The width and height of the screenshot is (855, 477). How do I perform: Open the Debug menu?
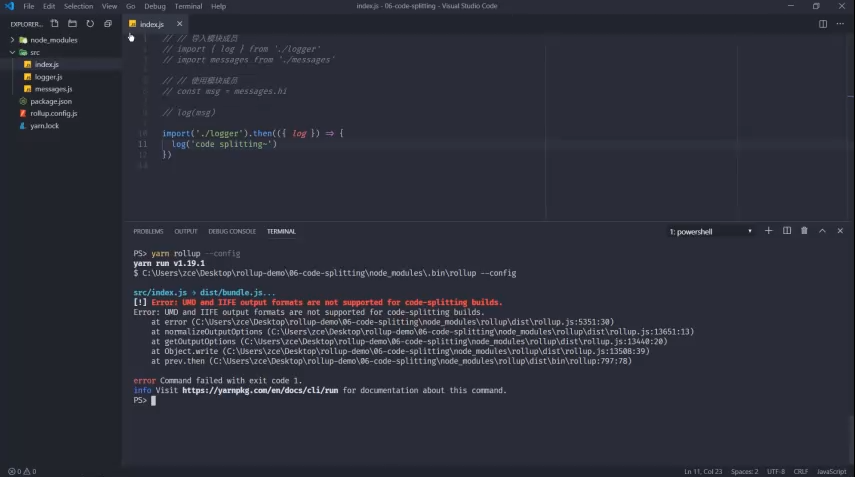(x=155, y=6)
